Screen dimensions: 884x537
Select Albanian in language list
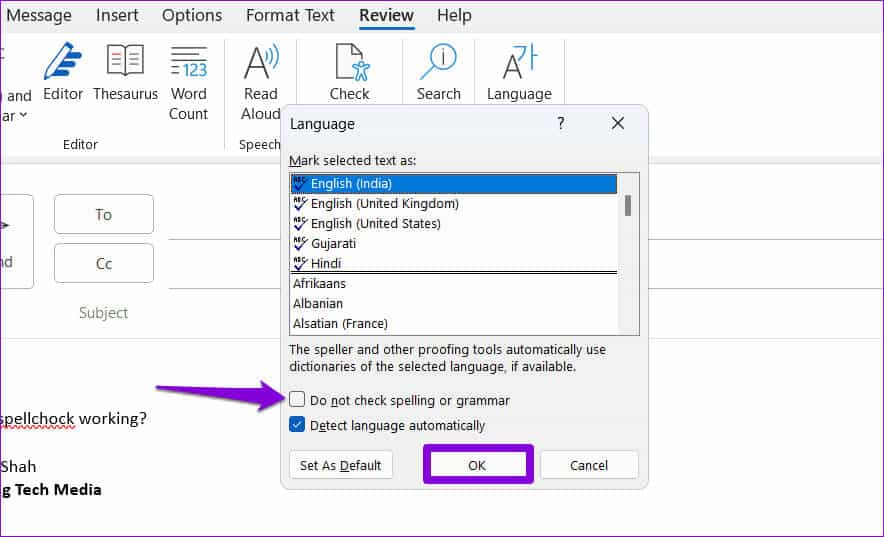pos(454,303)
